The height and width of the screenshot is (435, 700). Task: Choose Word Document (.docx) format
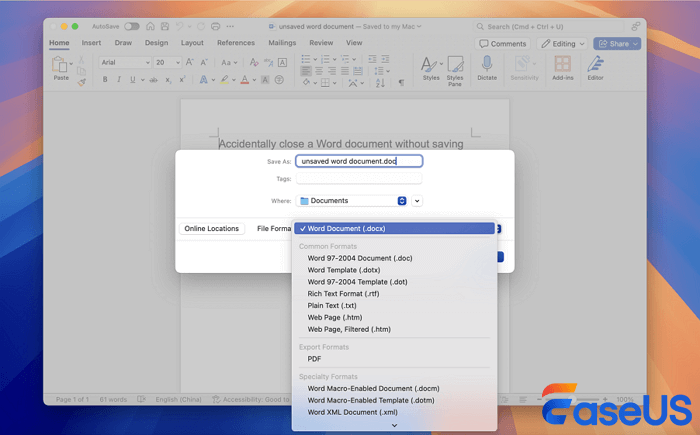394,229
